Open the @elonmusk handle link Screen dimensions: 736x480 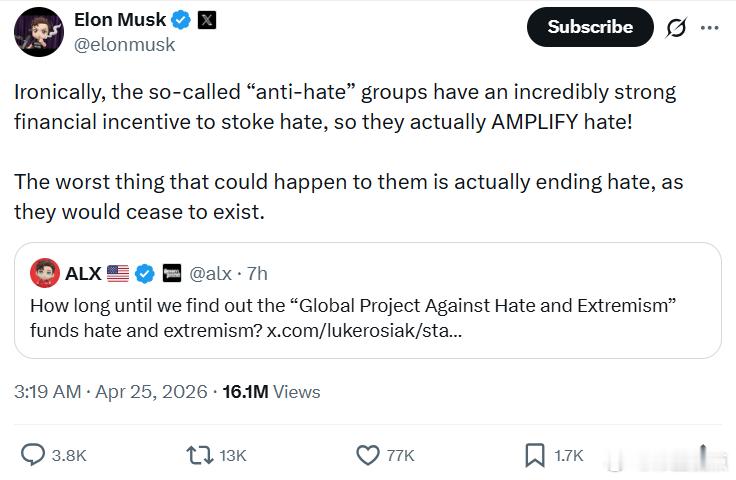click(124, 44)
